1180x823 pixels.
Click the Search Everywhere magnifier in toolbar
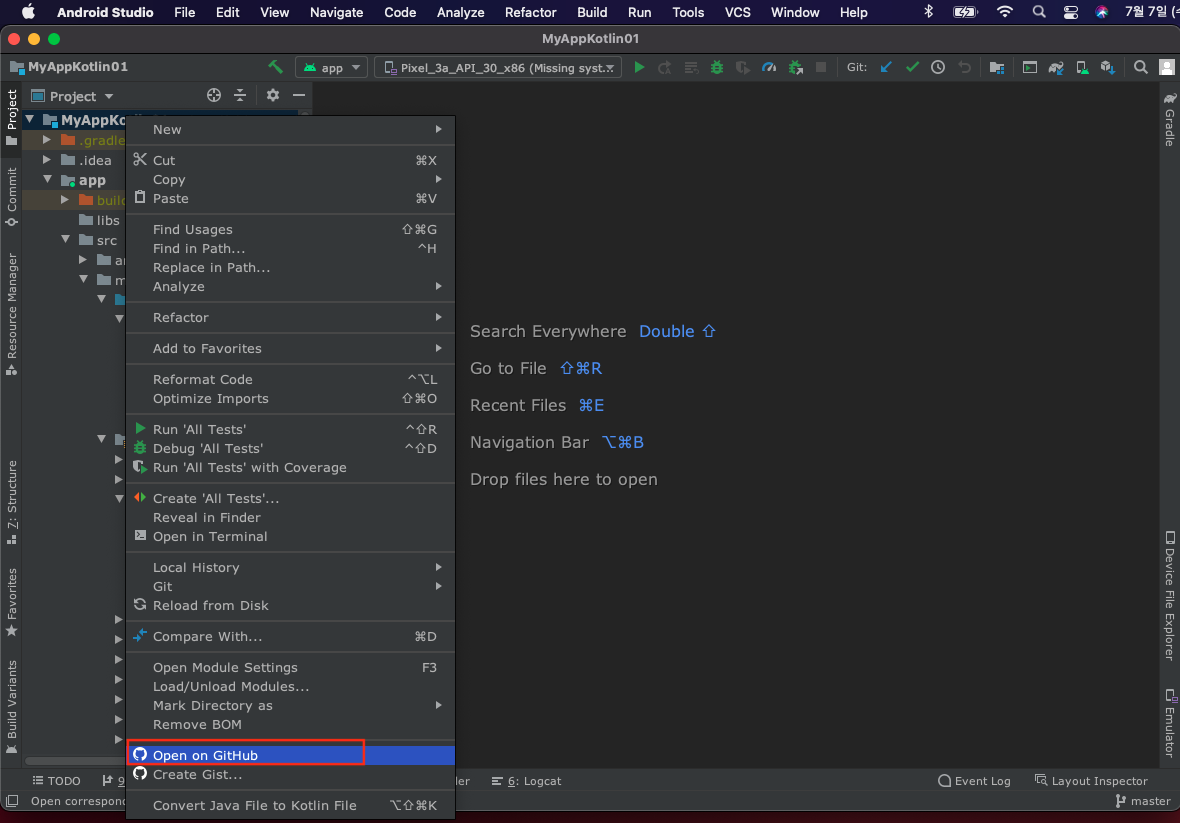coord(1140,67)
